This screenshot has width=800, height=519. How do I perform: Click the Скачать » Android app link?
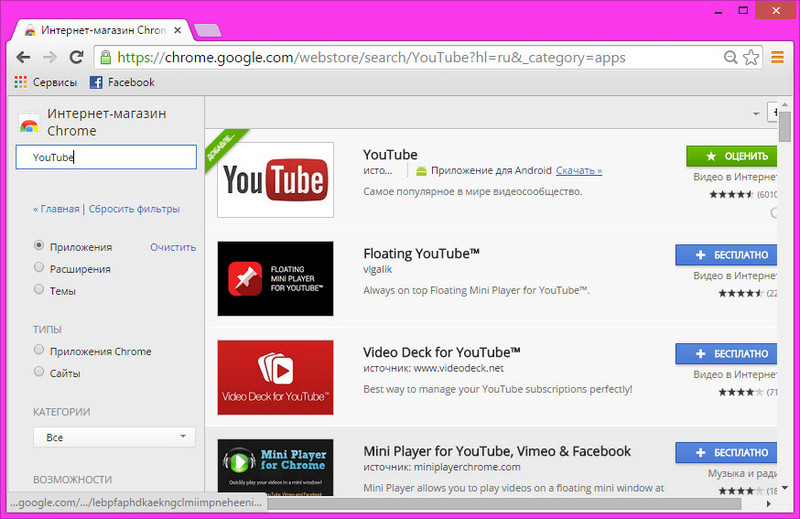coord(579,170)
